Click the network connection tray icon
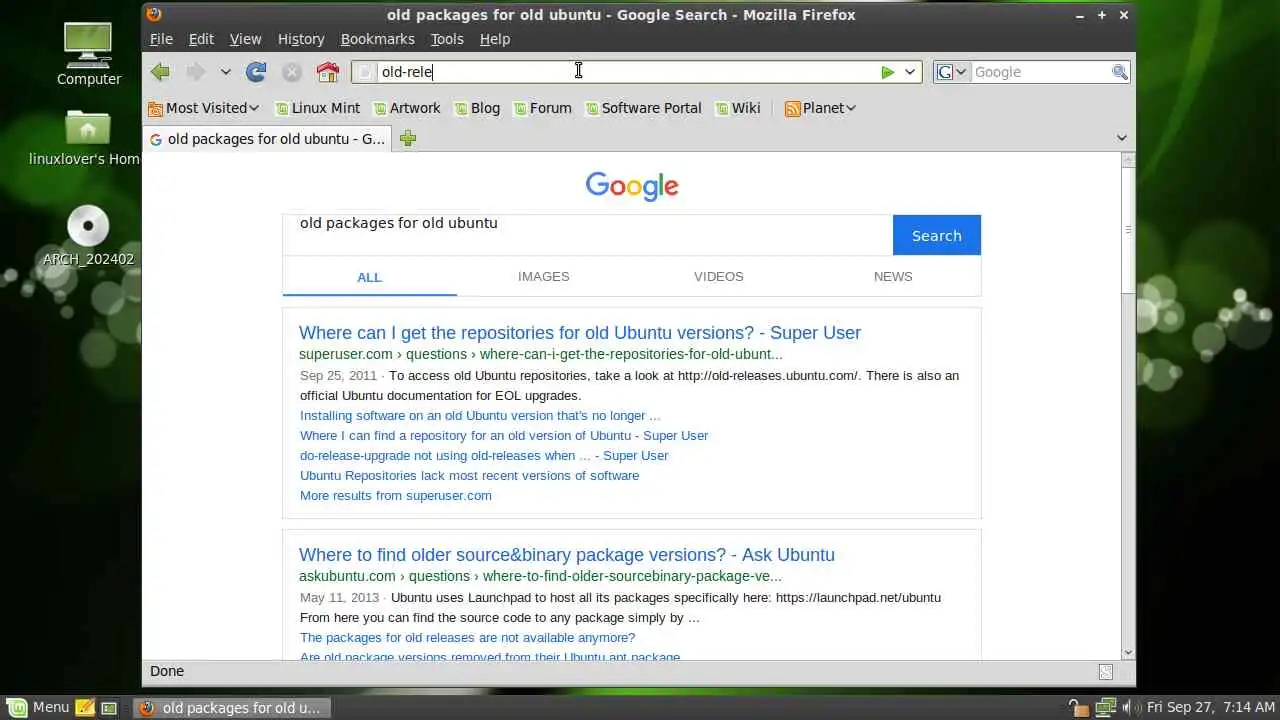The height and width of the screenshot is (720, 1280). 1105,707
